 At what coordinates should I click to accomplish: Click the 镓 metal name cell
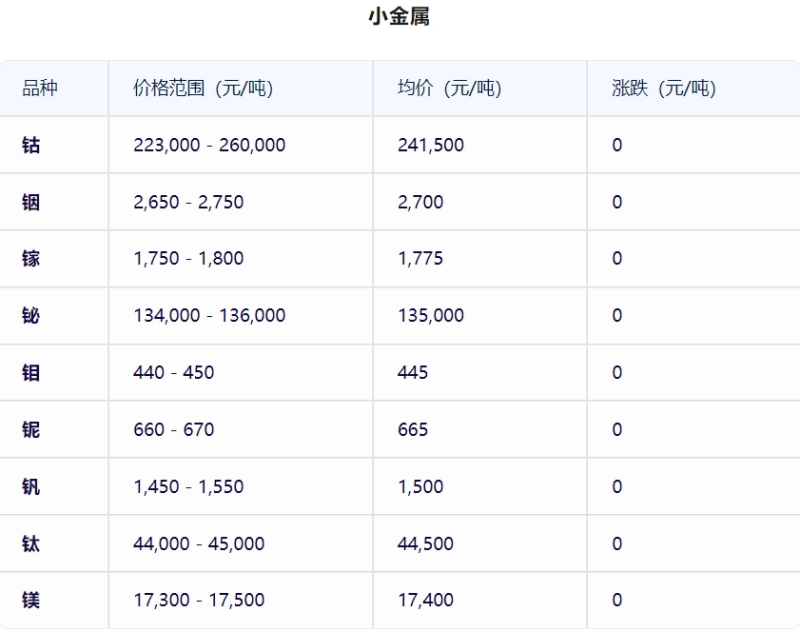[31, 259]
